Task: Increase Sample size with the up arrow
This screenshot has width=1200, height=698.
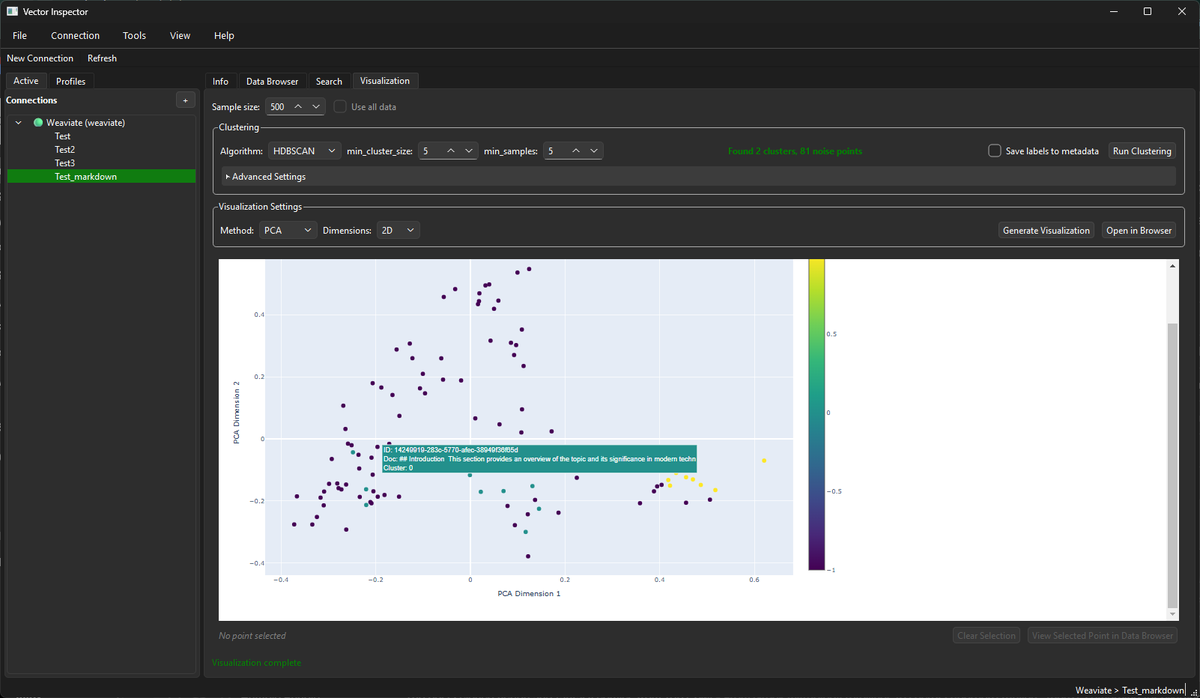Action: pyautogui.click(x=298, y=107)
